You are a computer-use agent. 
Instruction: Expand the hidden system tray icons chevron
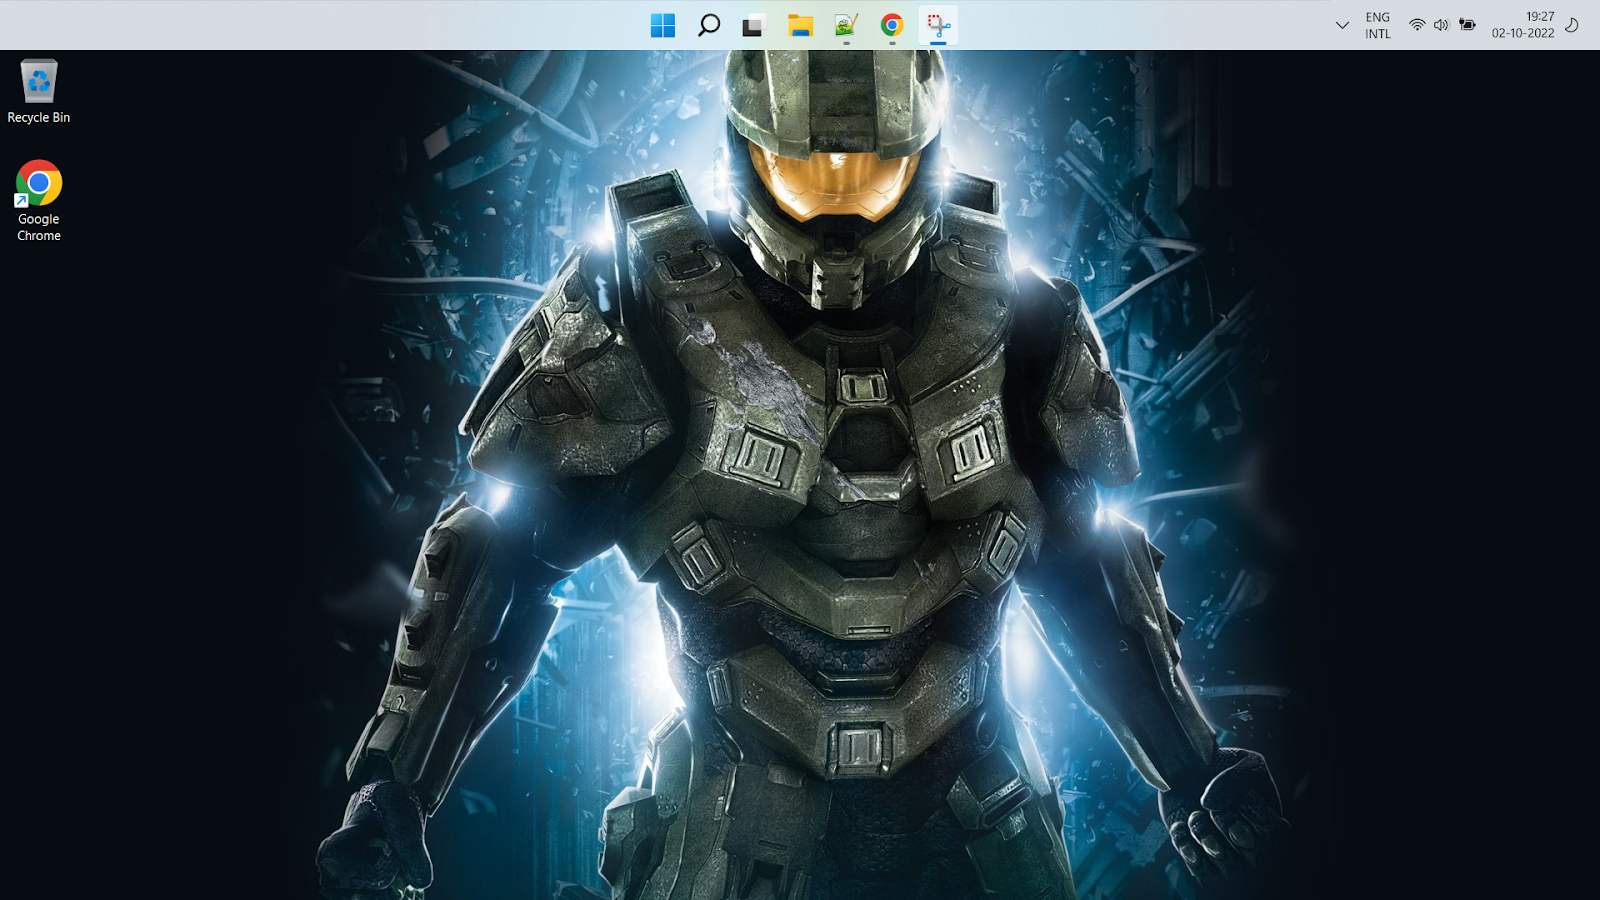click(x=1342, y=25)
